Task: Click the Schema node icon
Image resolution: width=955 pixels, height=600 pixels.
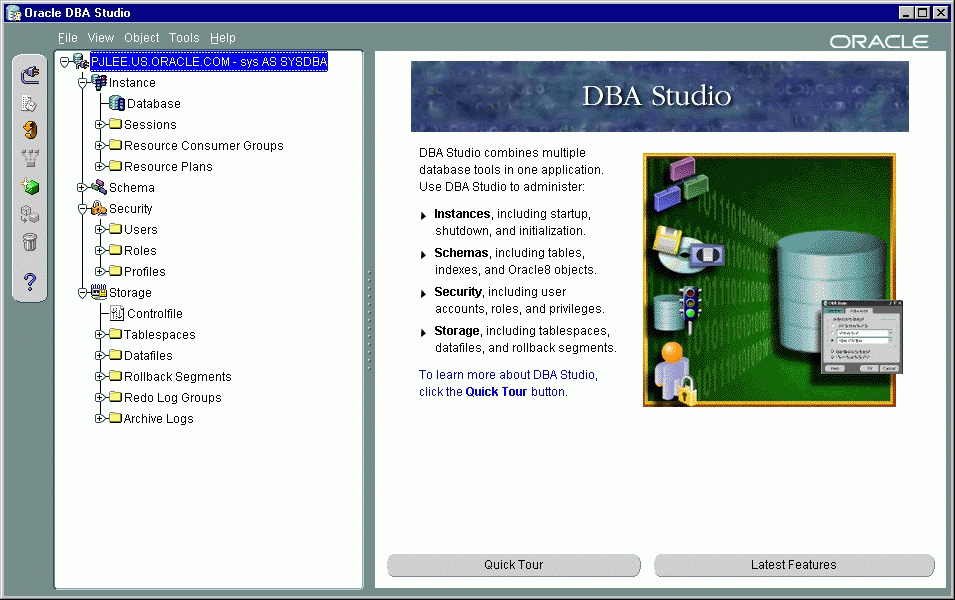Action: (x=98, y=188)
